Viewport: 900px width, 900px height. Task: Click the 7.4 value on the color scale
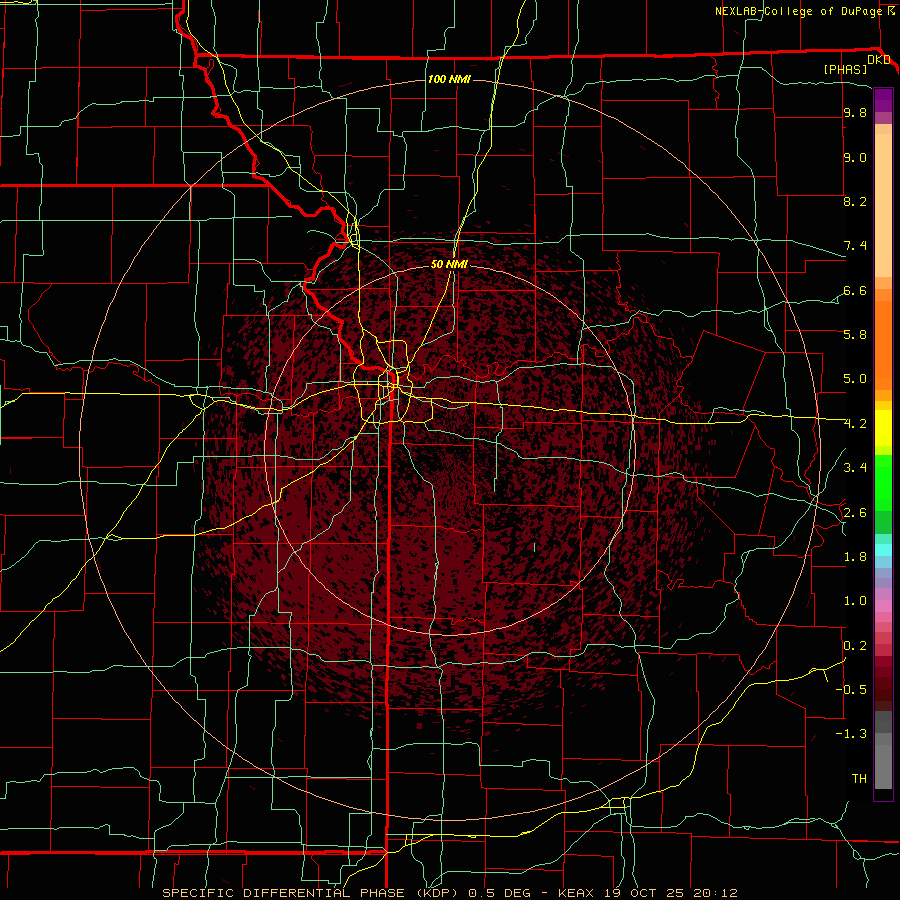point(855,246)
